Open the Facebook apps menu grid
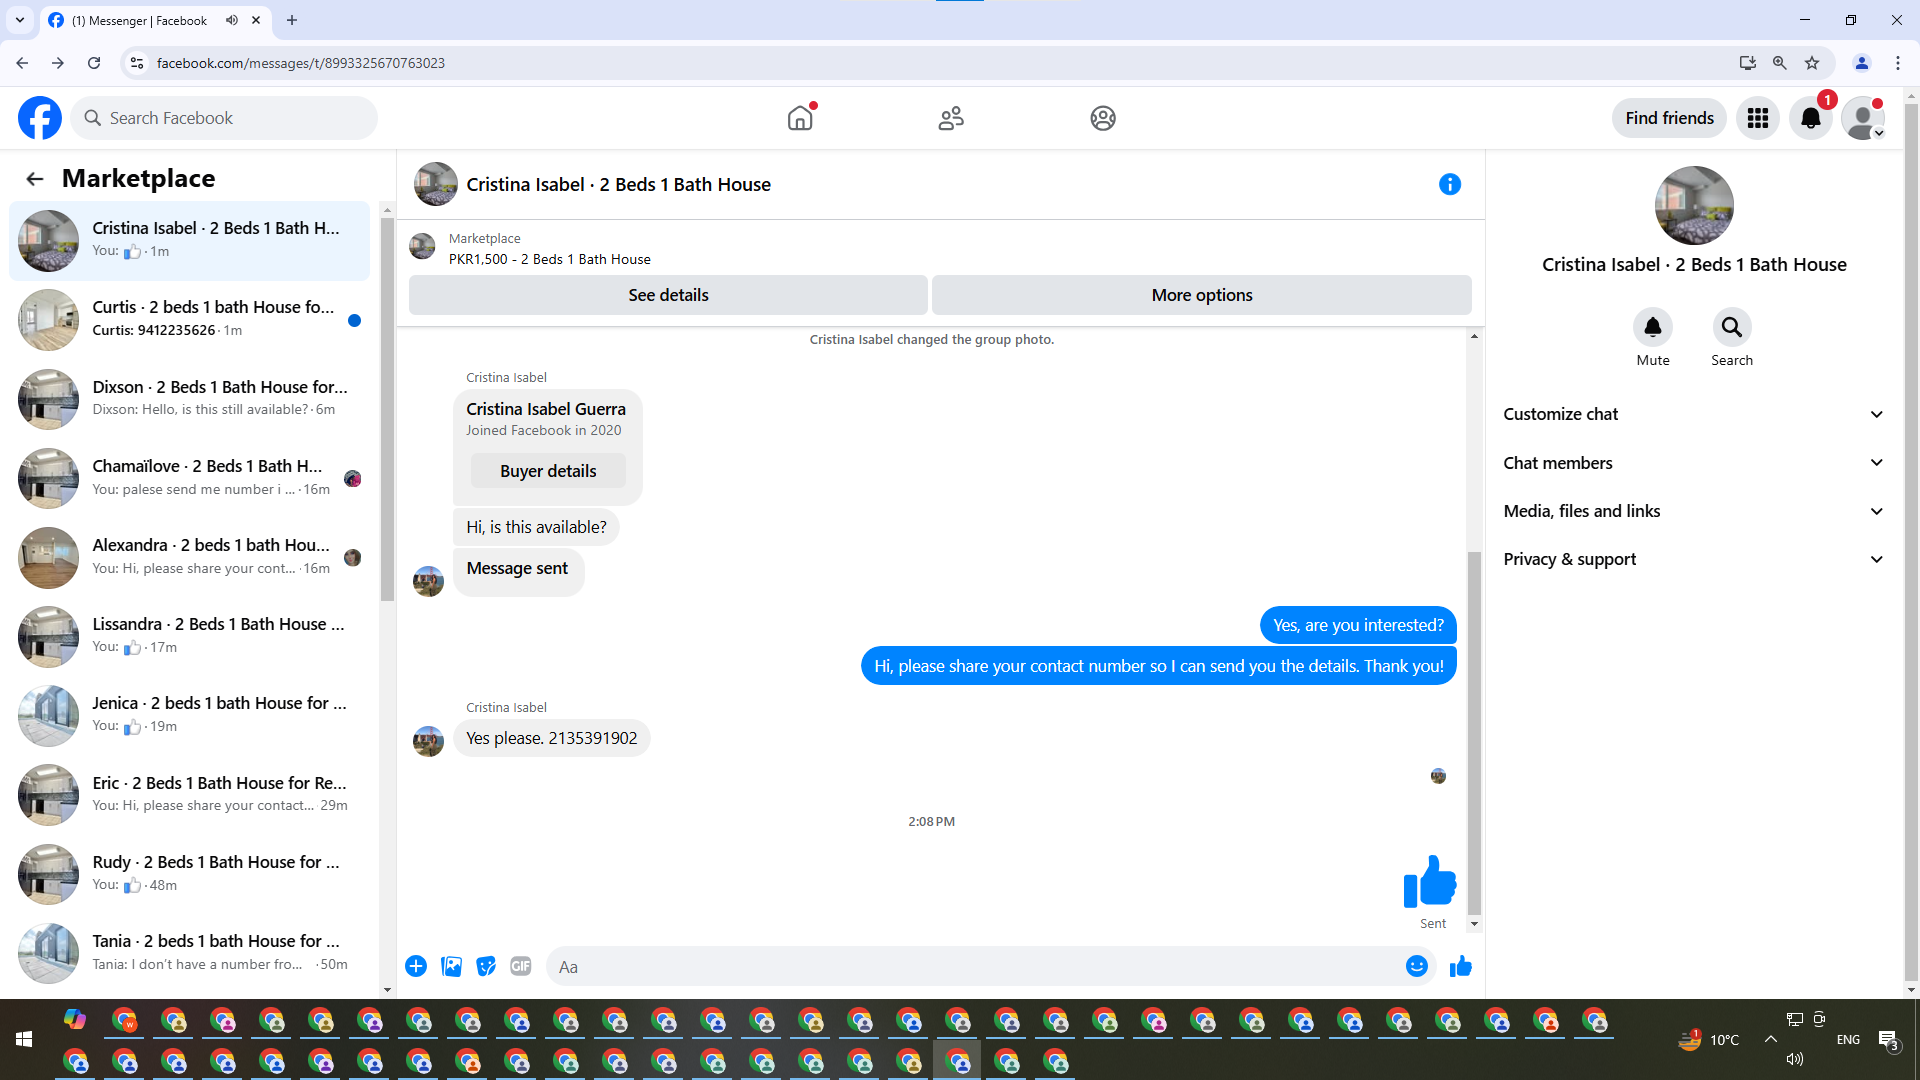Viewport: 1920px width, 1080px height. [x=1757, y=118]
